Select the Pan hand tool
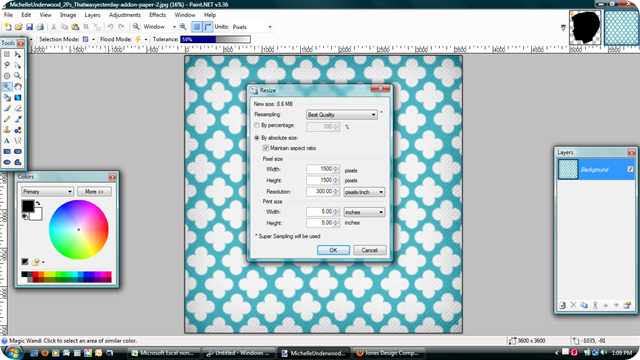The height and width of the screenshot is (360, 640). [18, 87]
